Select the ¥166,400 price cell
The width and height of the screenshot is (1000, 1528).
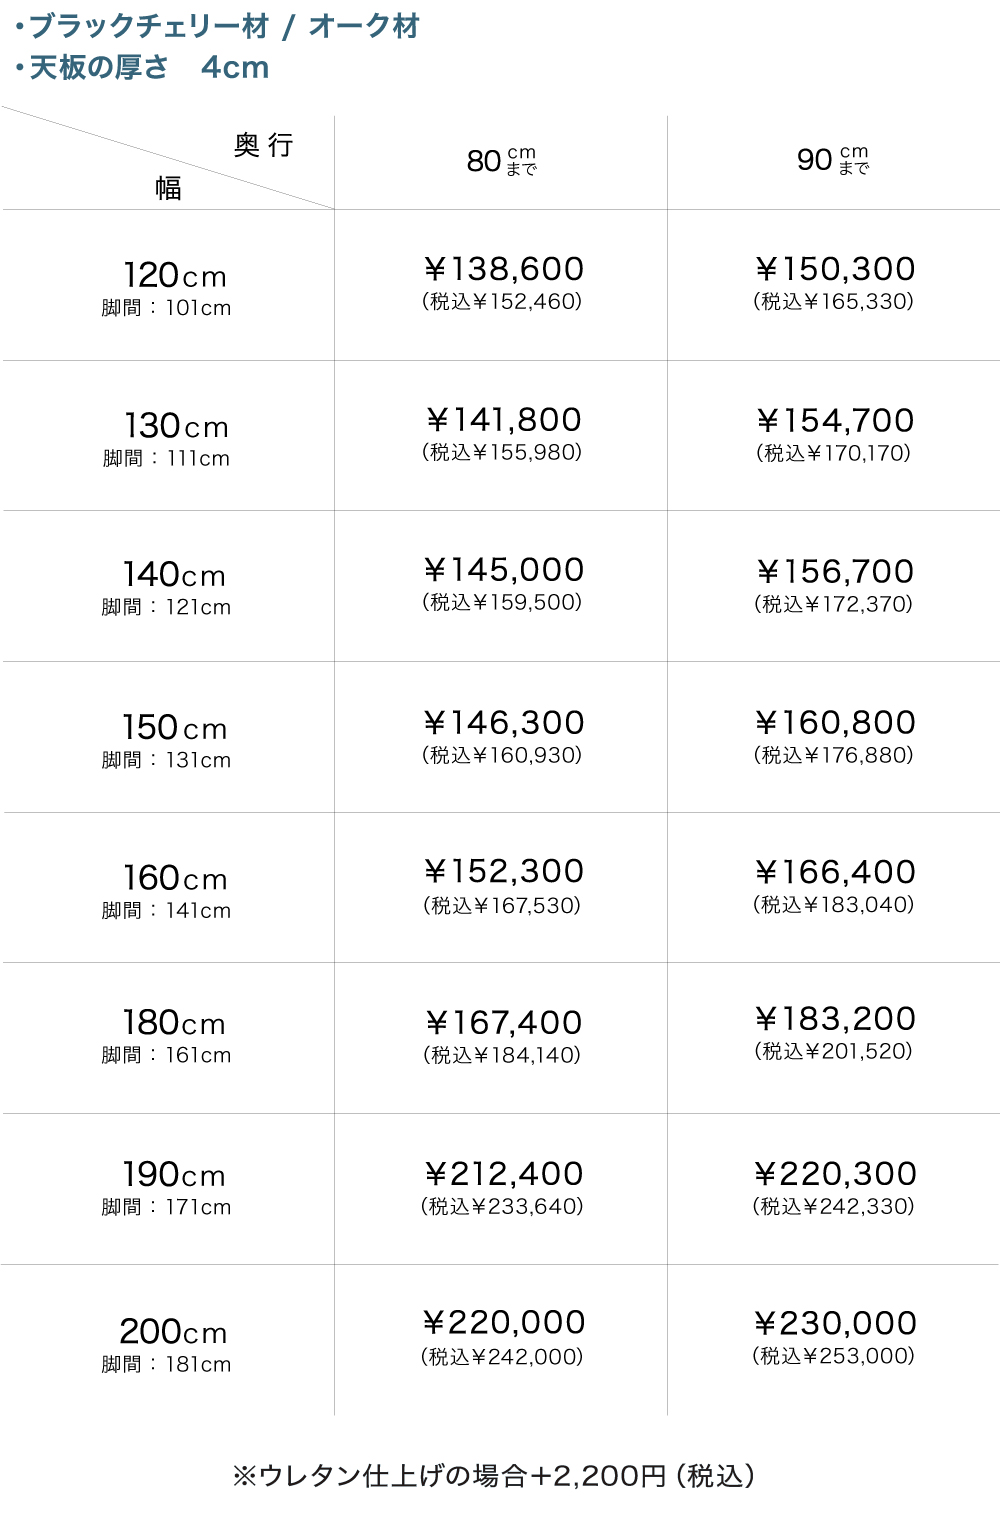click(835, 872)
